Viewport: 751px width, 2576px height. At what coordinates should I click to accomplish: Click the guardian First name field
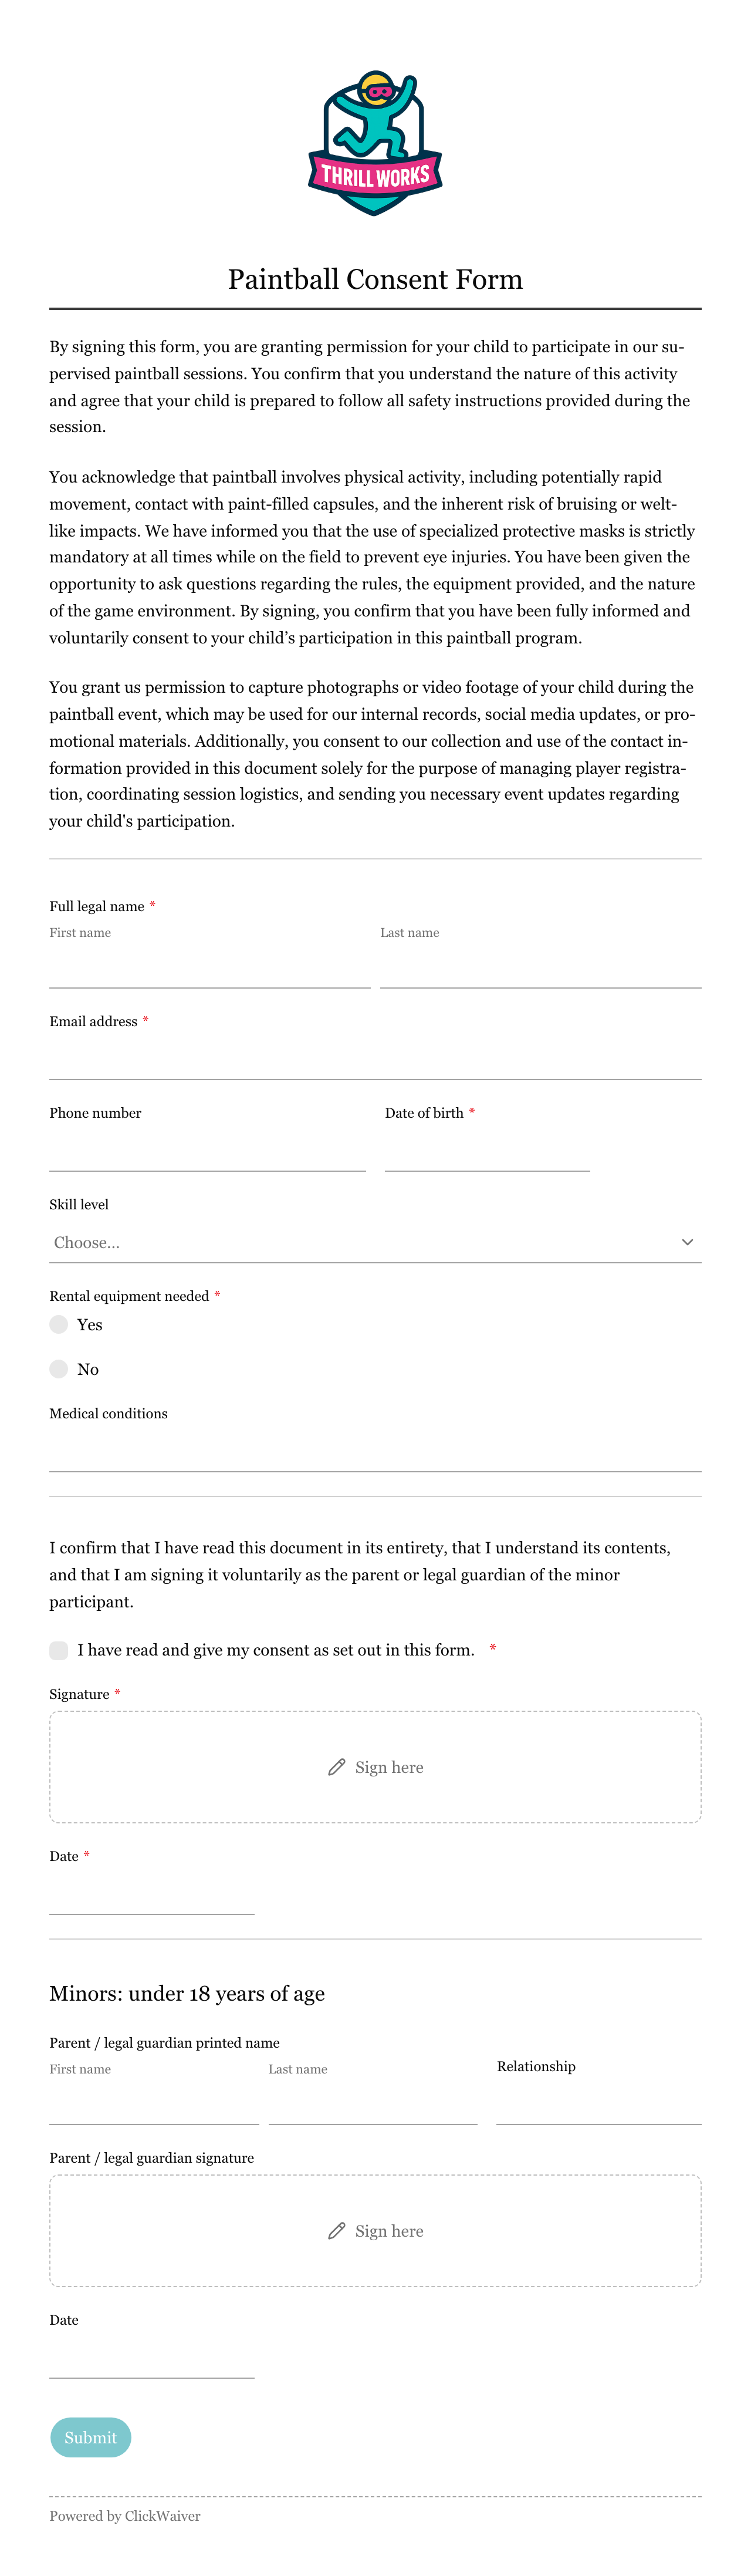tap(154, 2105)
